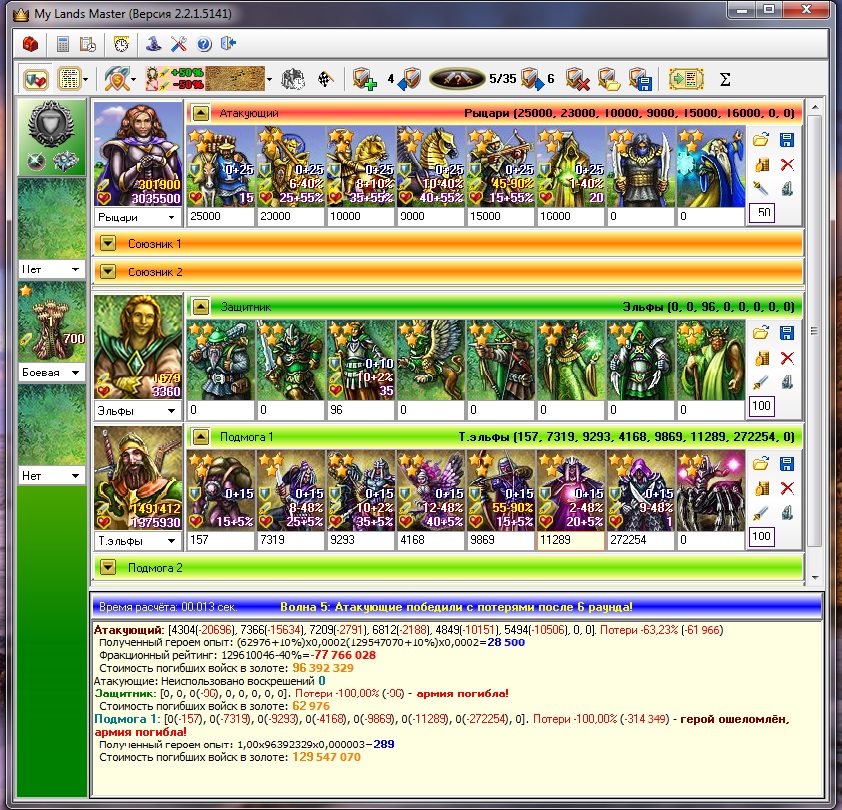
Task: Toggle the crossed swords question battle button
Action: click(x=457, y=79)
